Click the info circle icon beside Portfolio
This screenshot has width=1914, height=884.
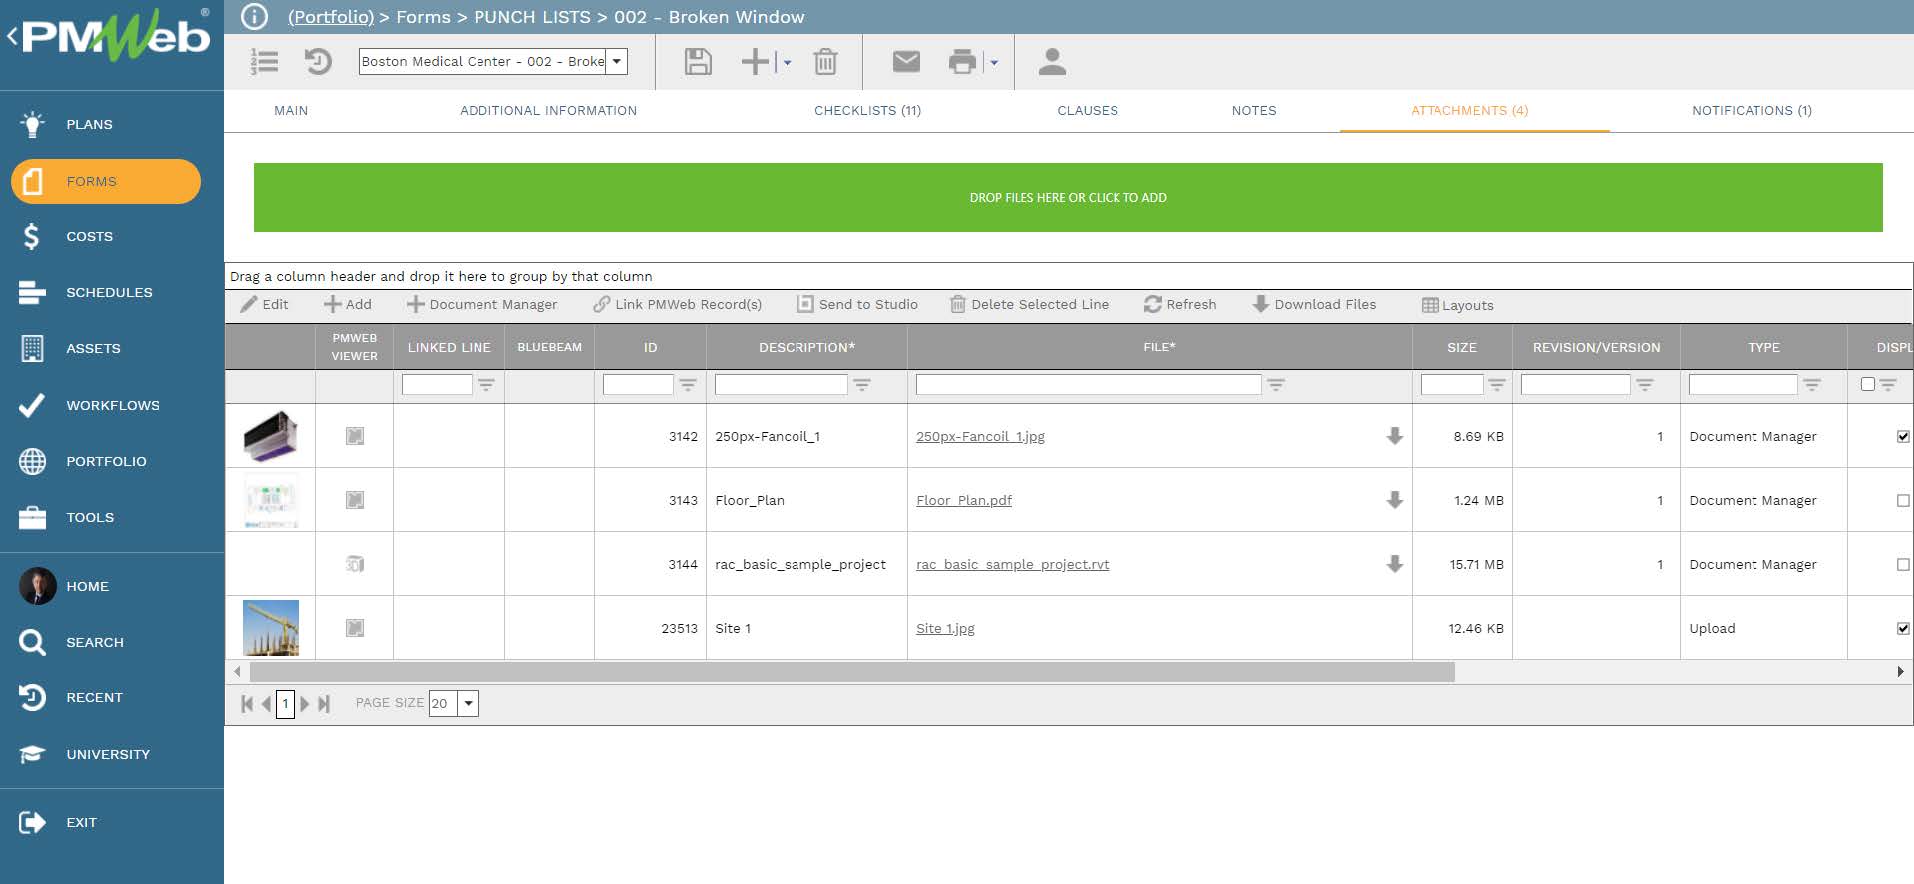[x=255, y=17]
